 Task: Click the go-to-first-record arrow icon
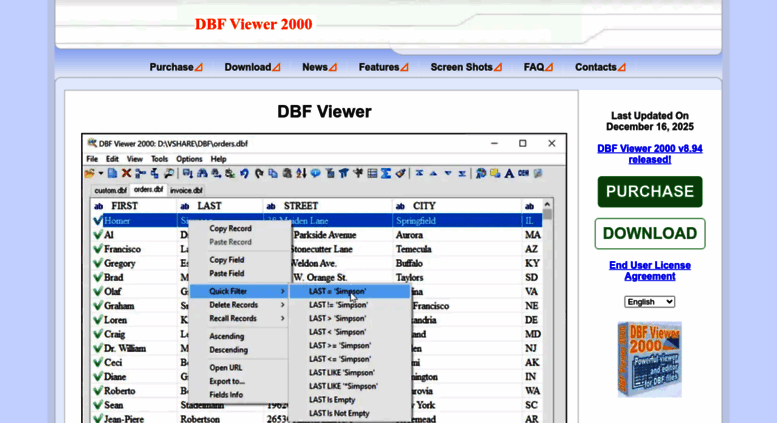pyautogui.click(x=419, y=173)
